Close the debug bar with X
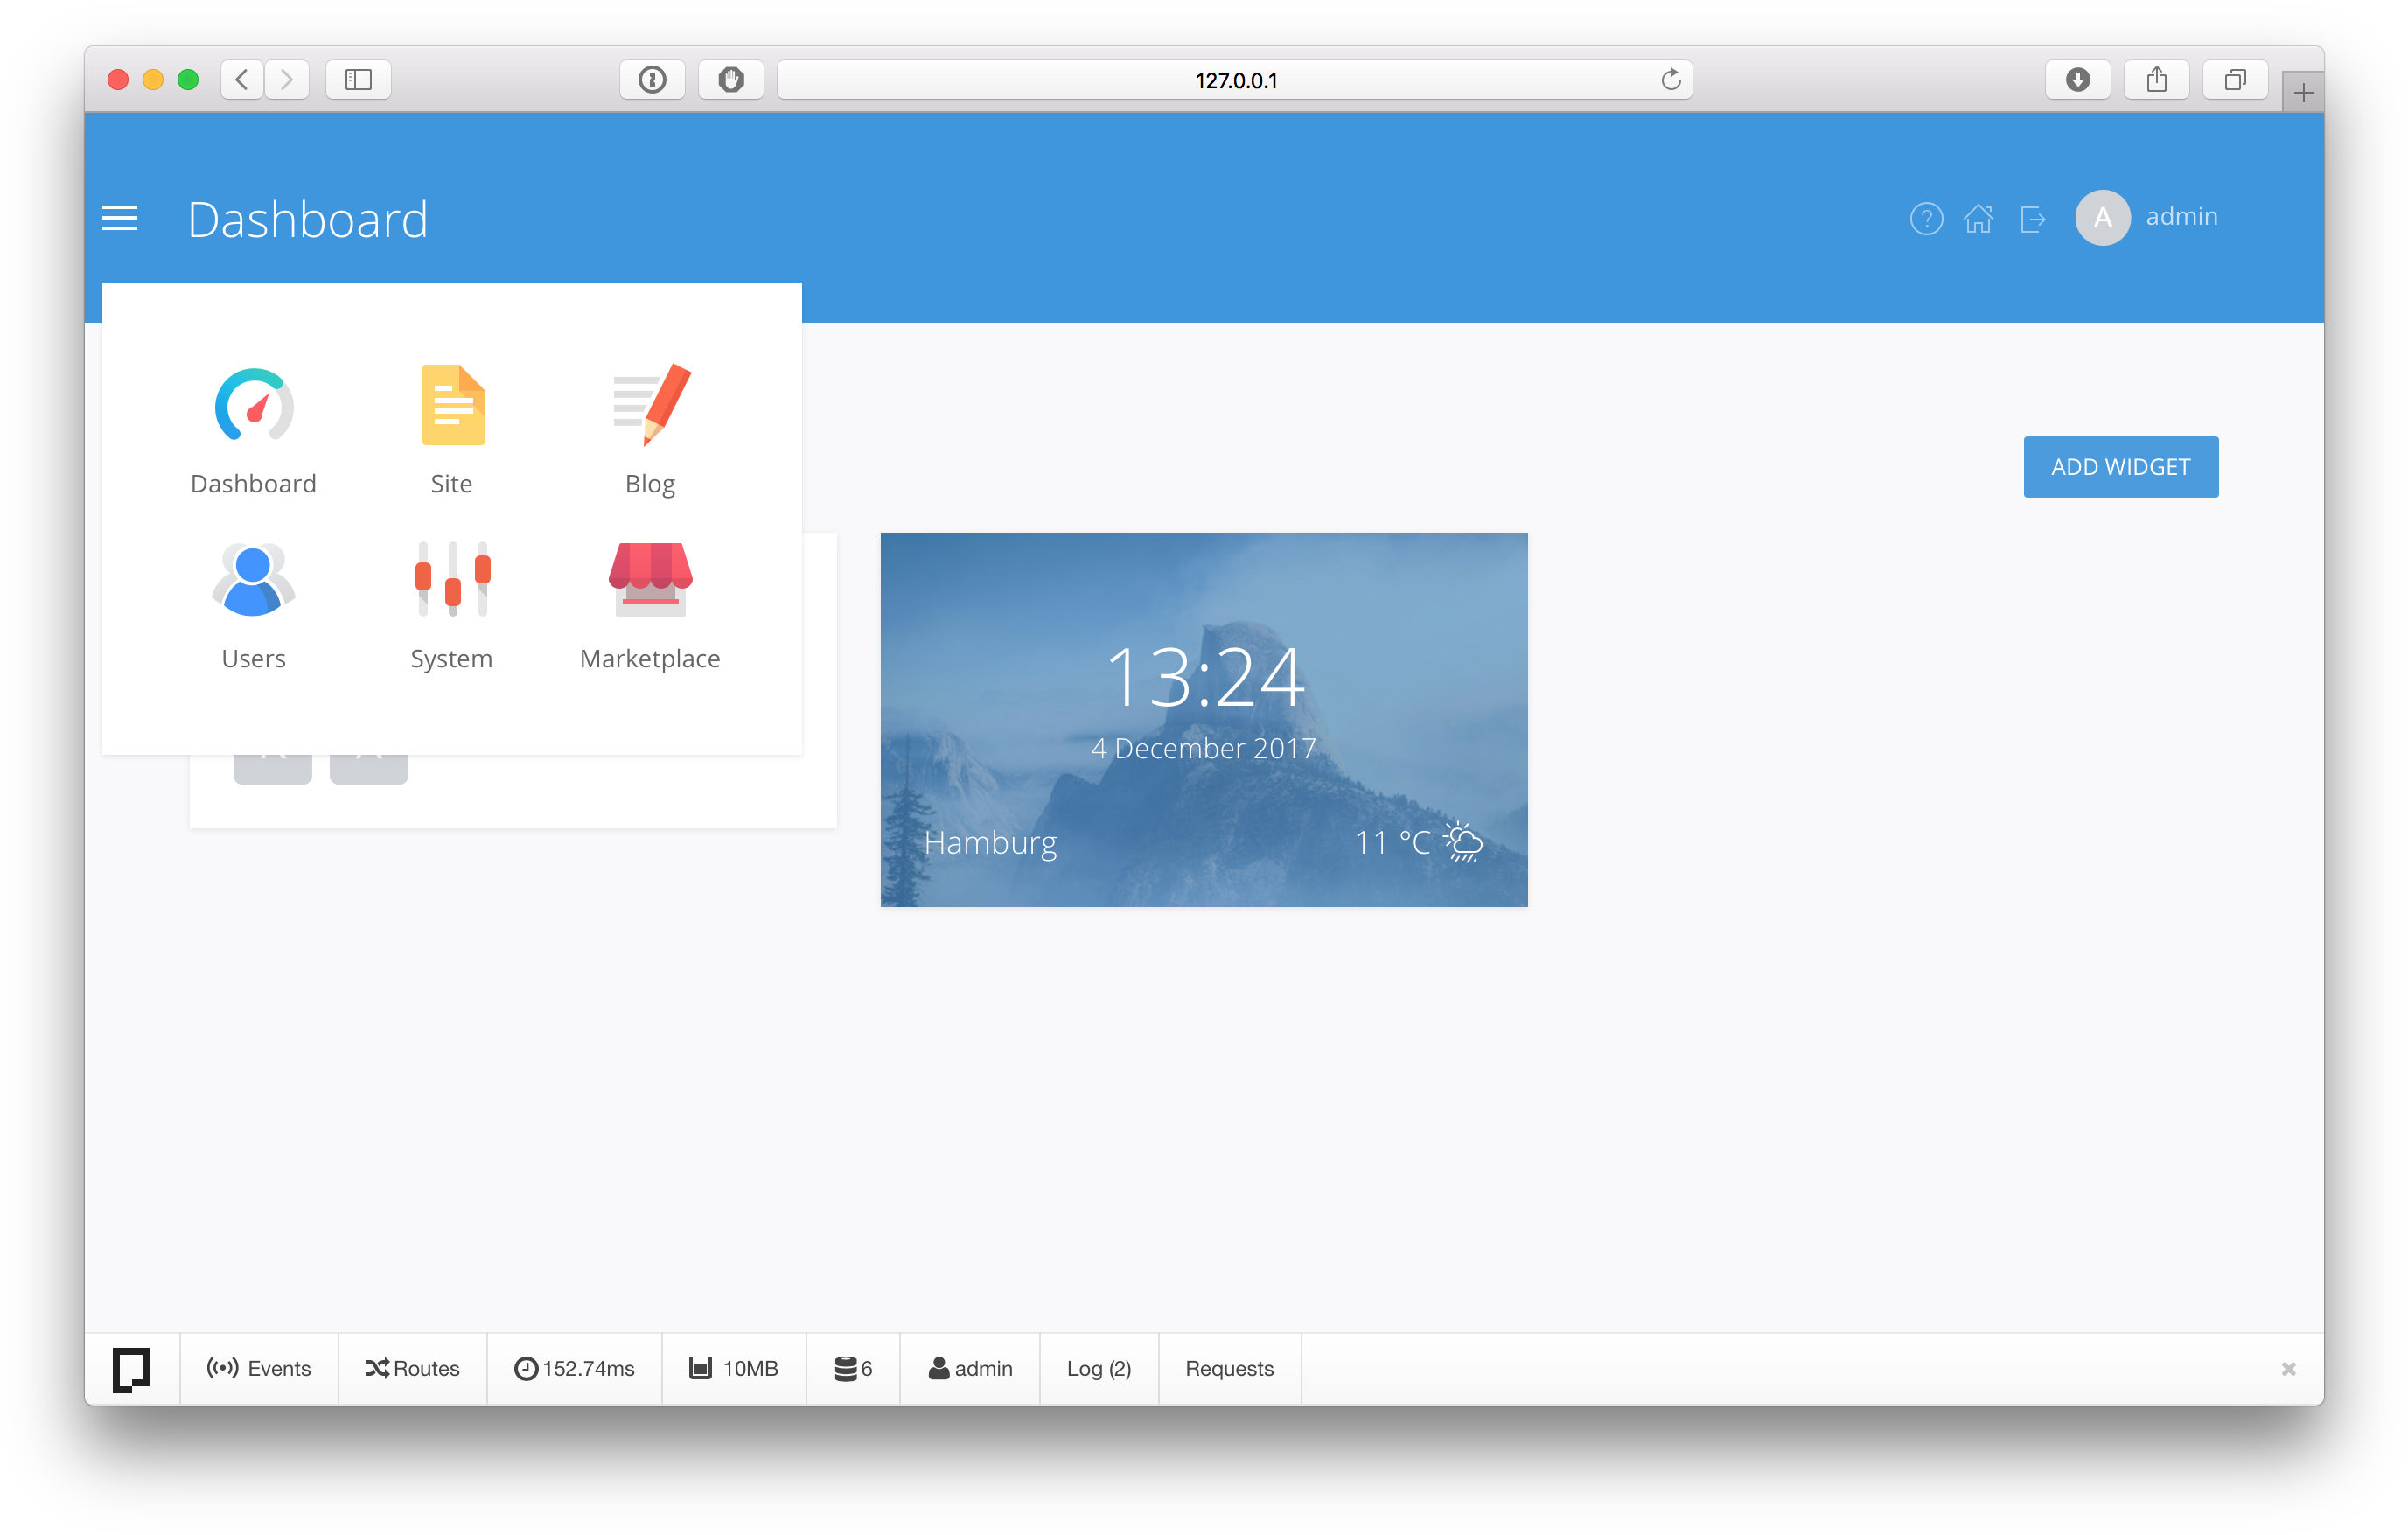 pos(2288,1368)
